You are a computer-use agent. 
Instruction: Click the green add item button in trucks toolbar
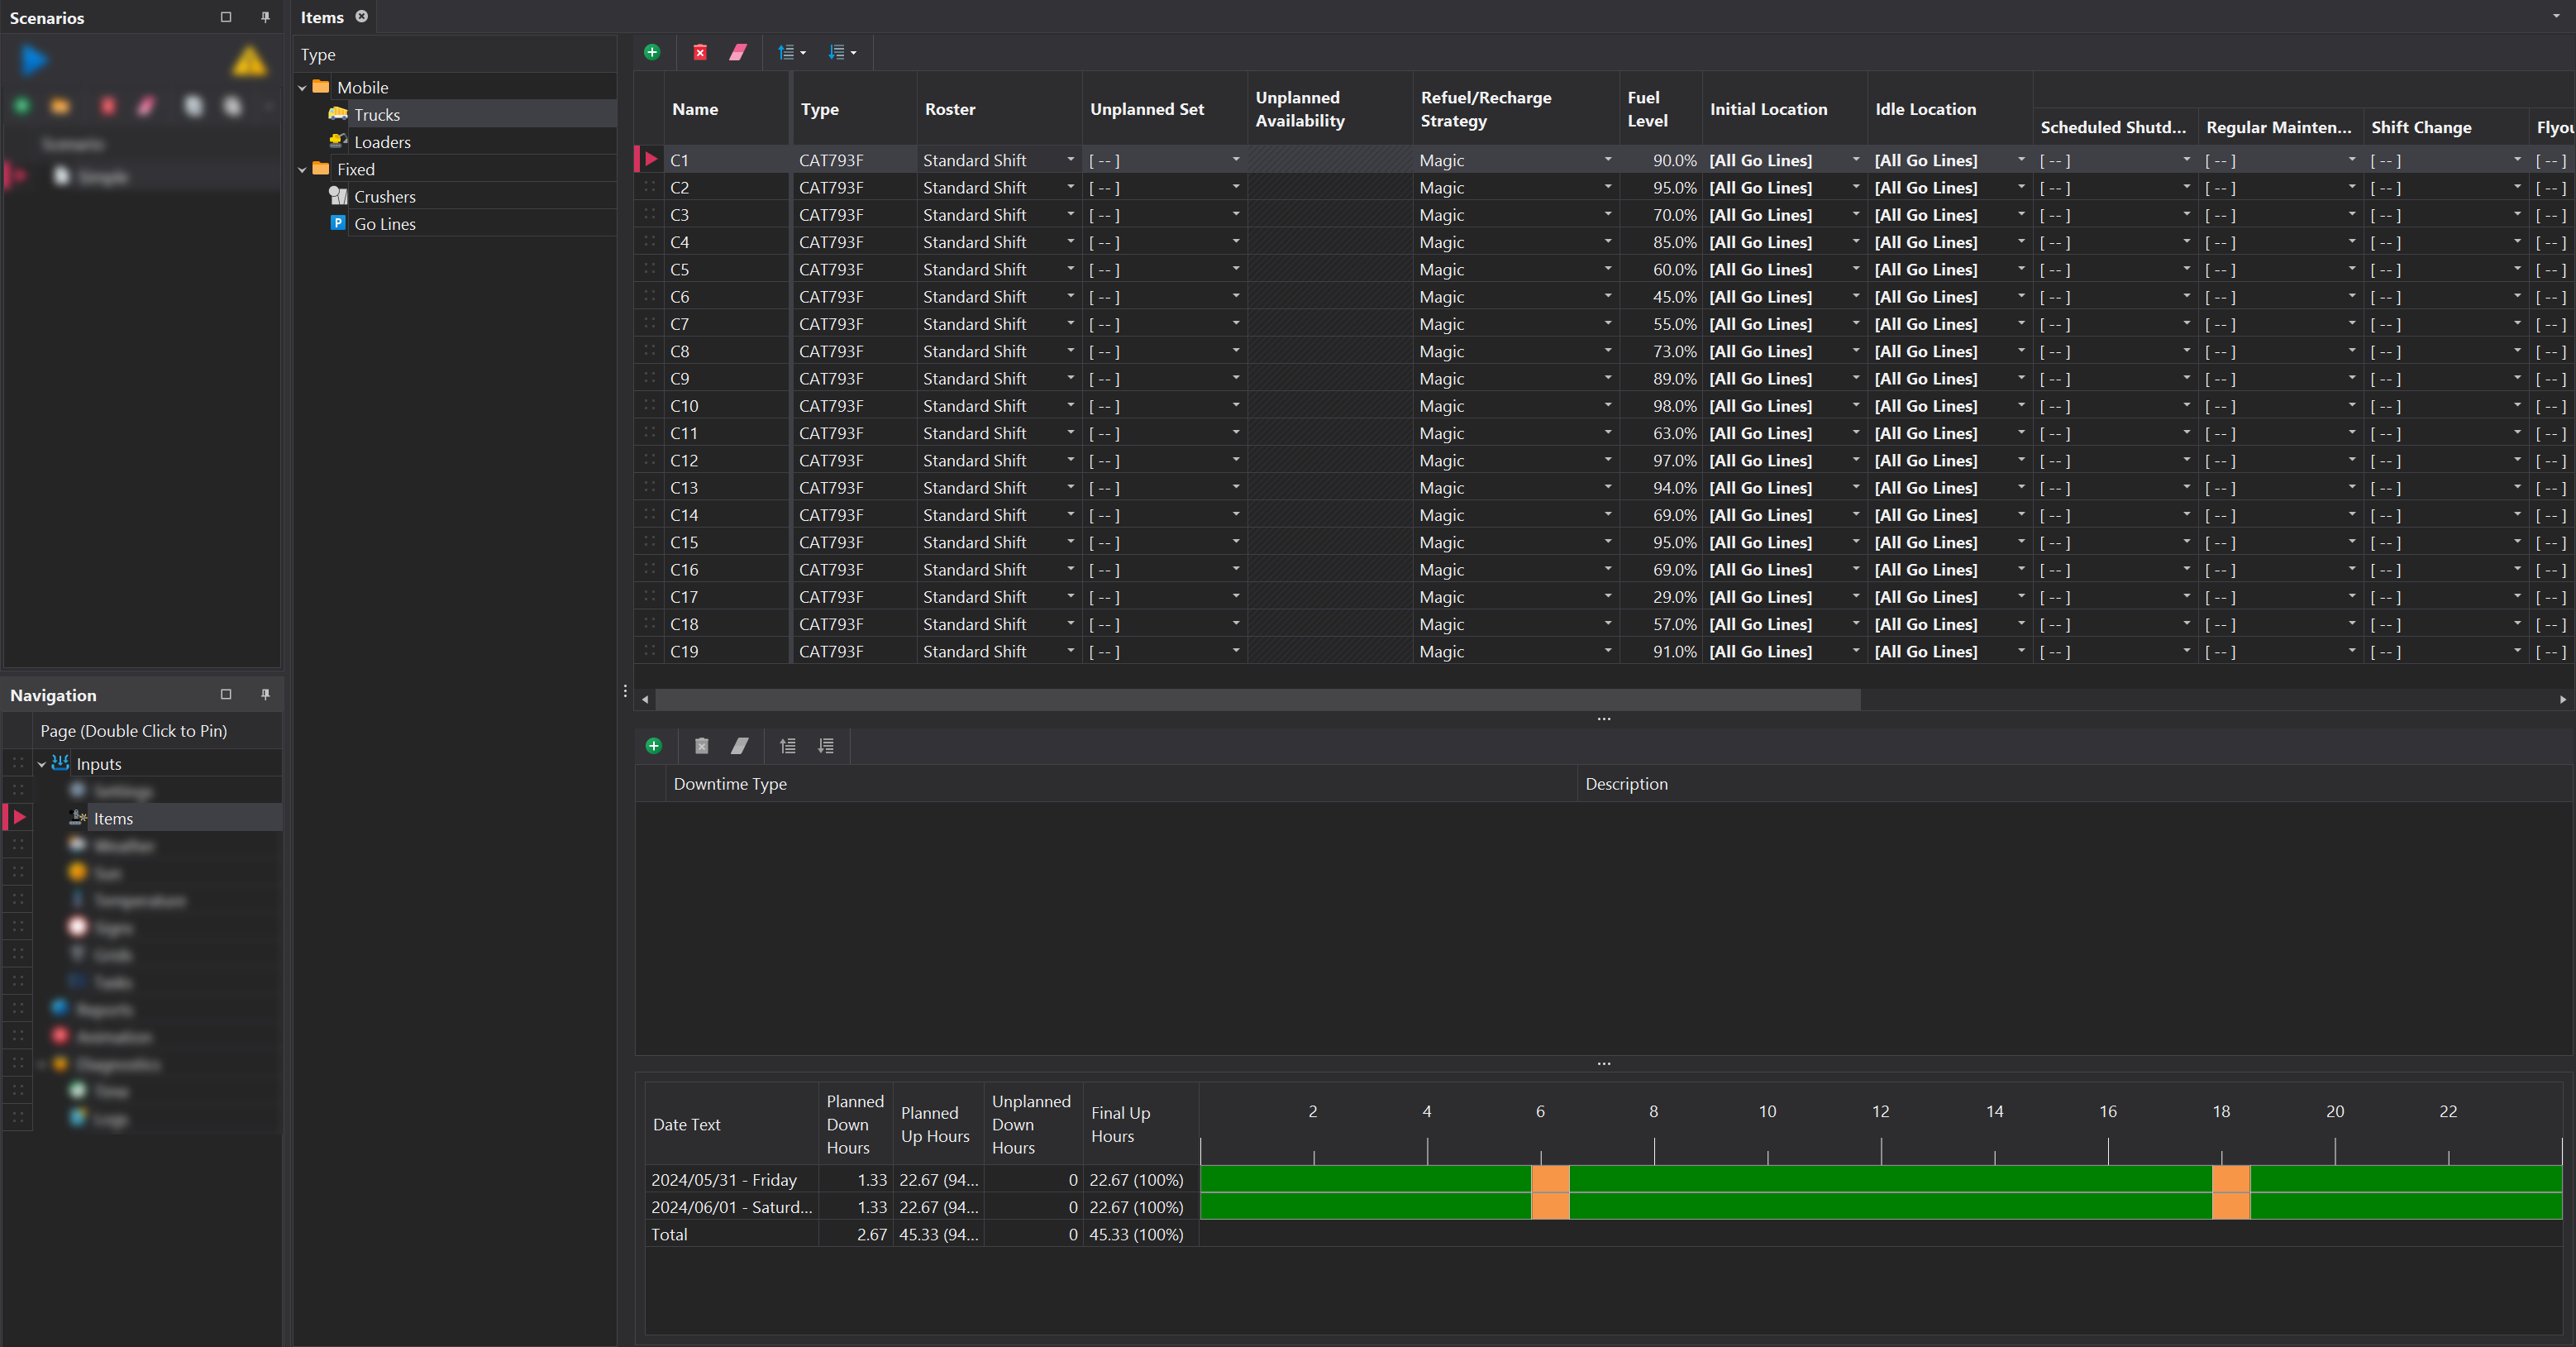652,52
